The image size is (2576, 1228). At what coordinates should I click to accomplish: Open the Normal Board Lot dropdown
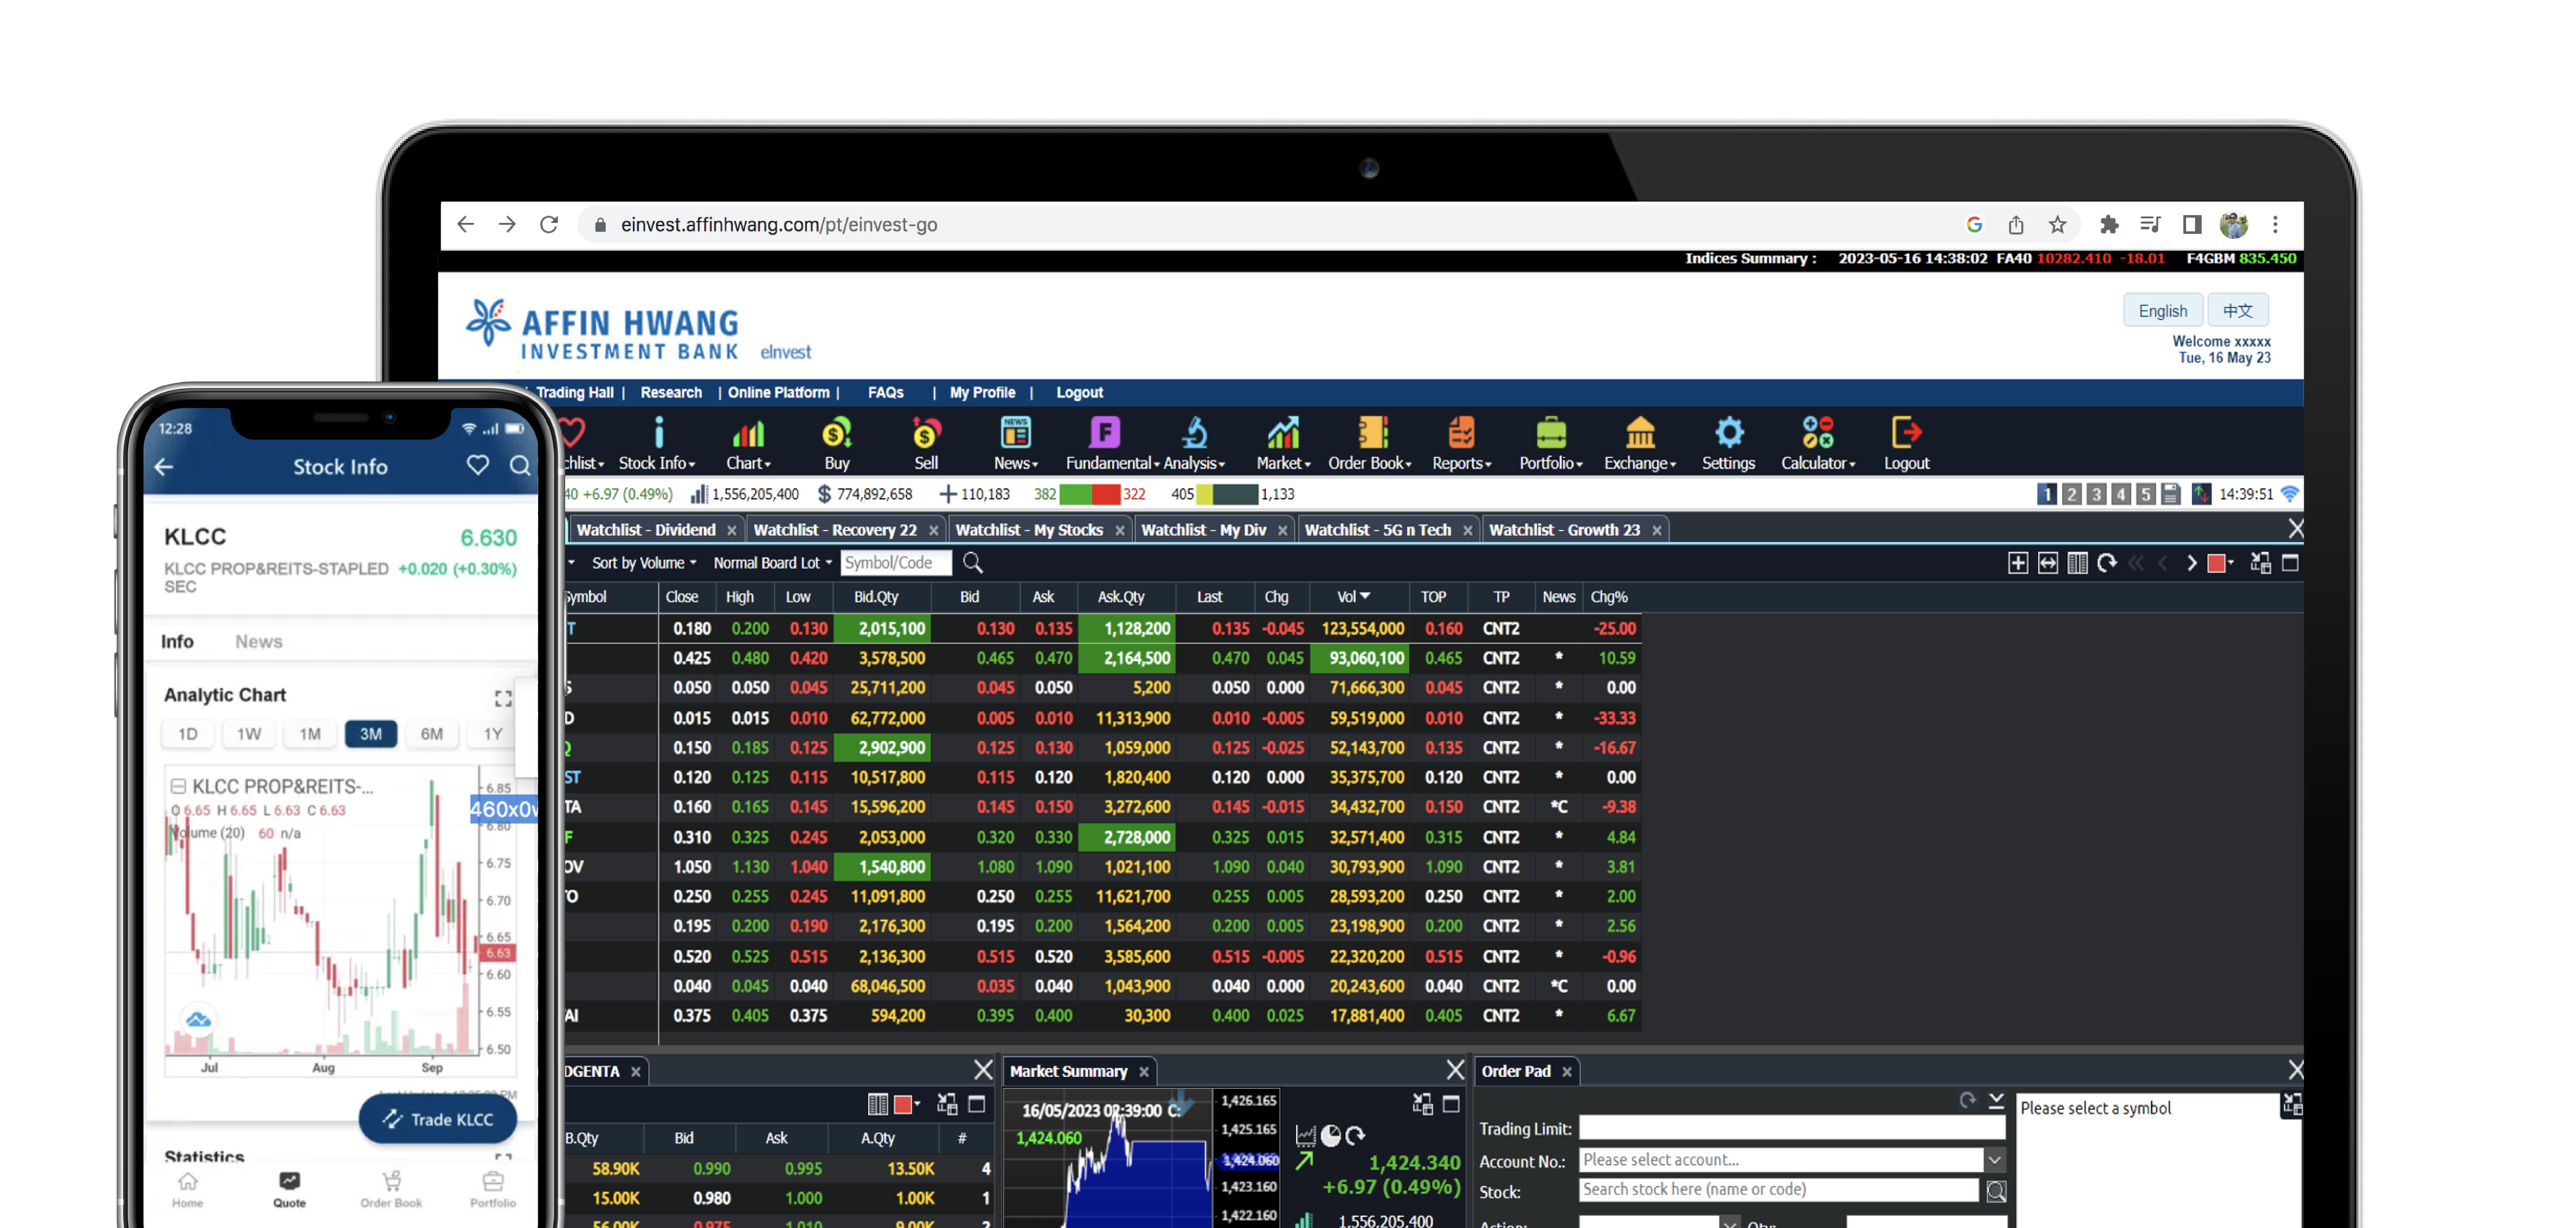click(x=772, y=563)
